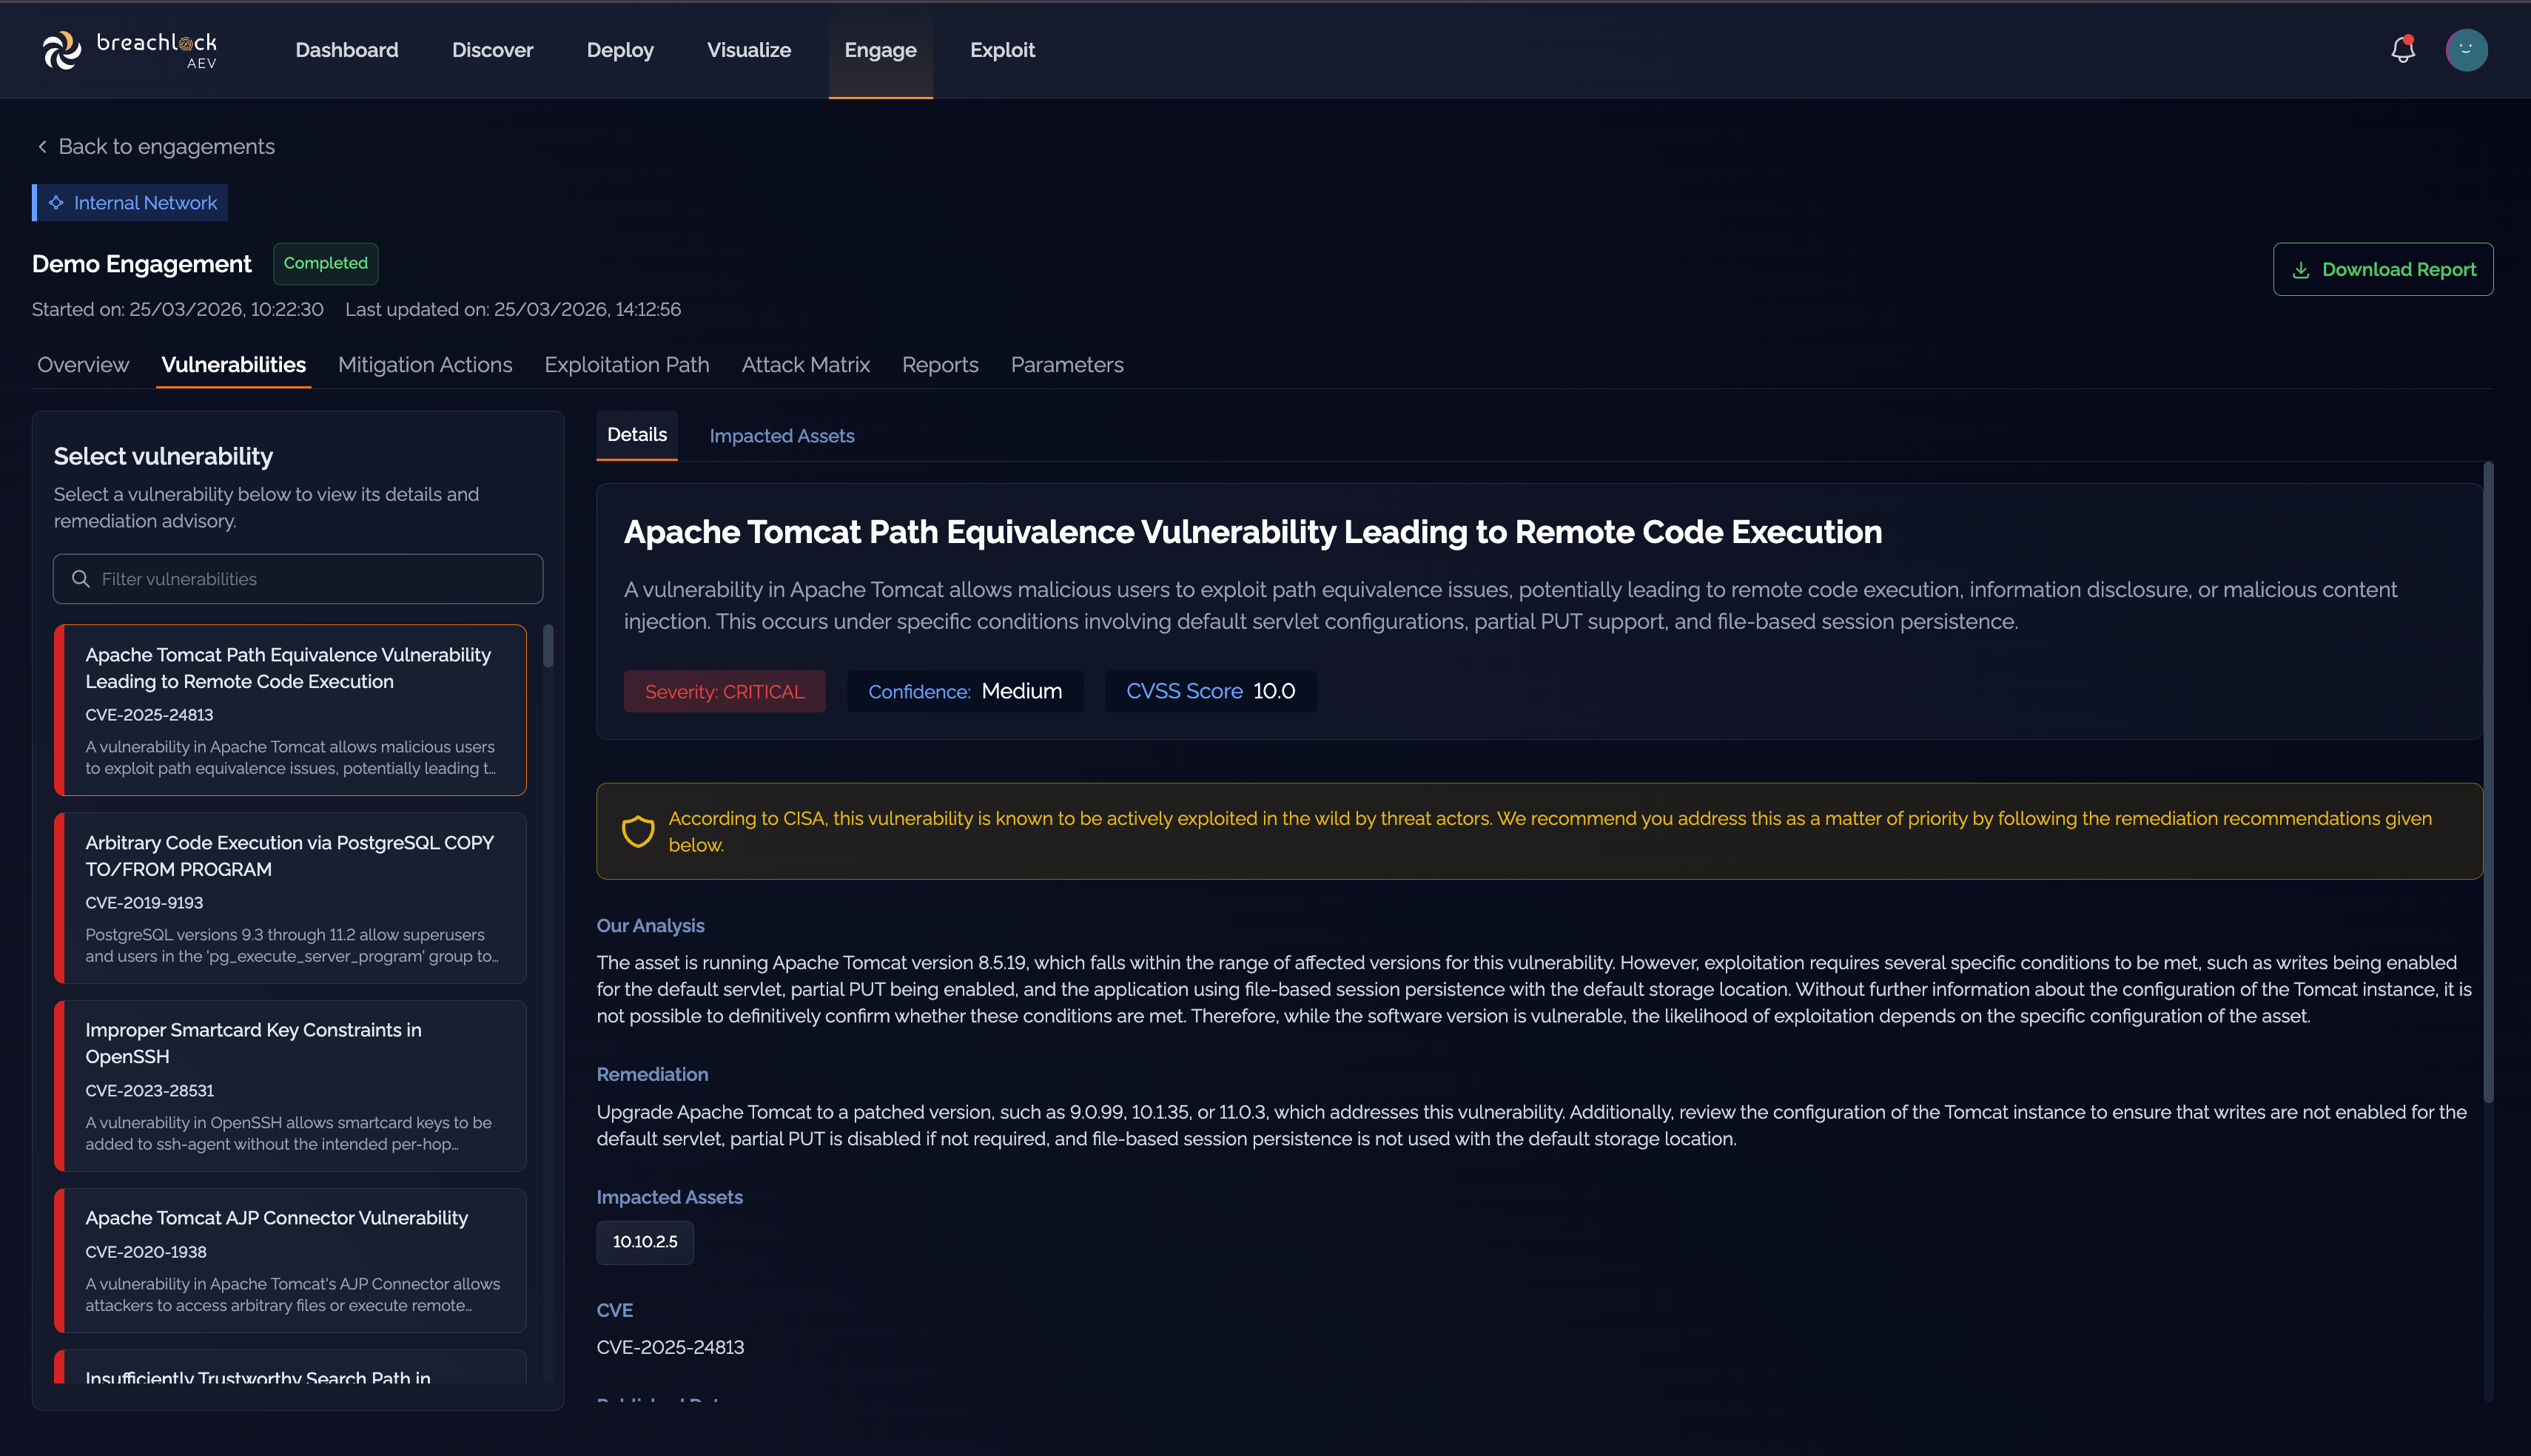
Task: Click the Internal Network label
Action: click(145, 203)
